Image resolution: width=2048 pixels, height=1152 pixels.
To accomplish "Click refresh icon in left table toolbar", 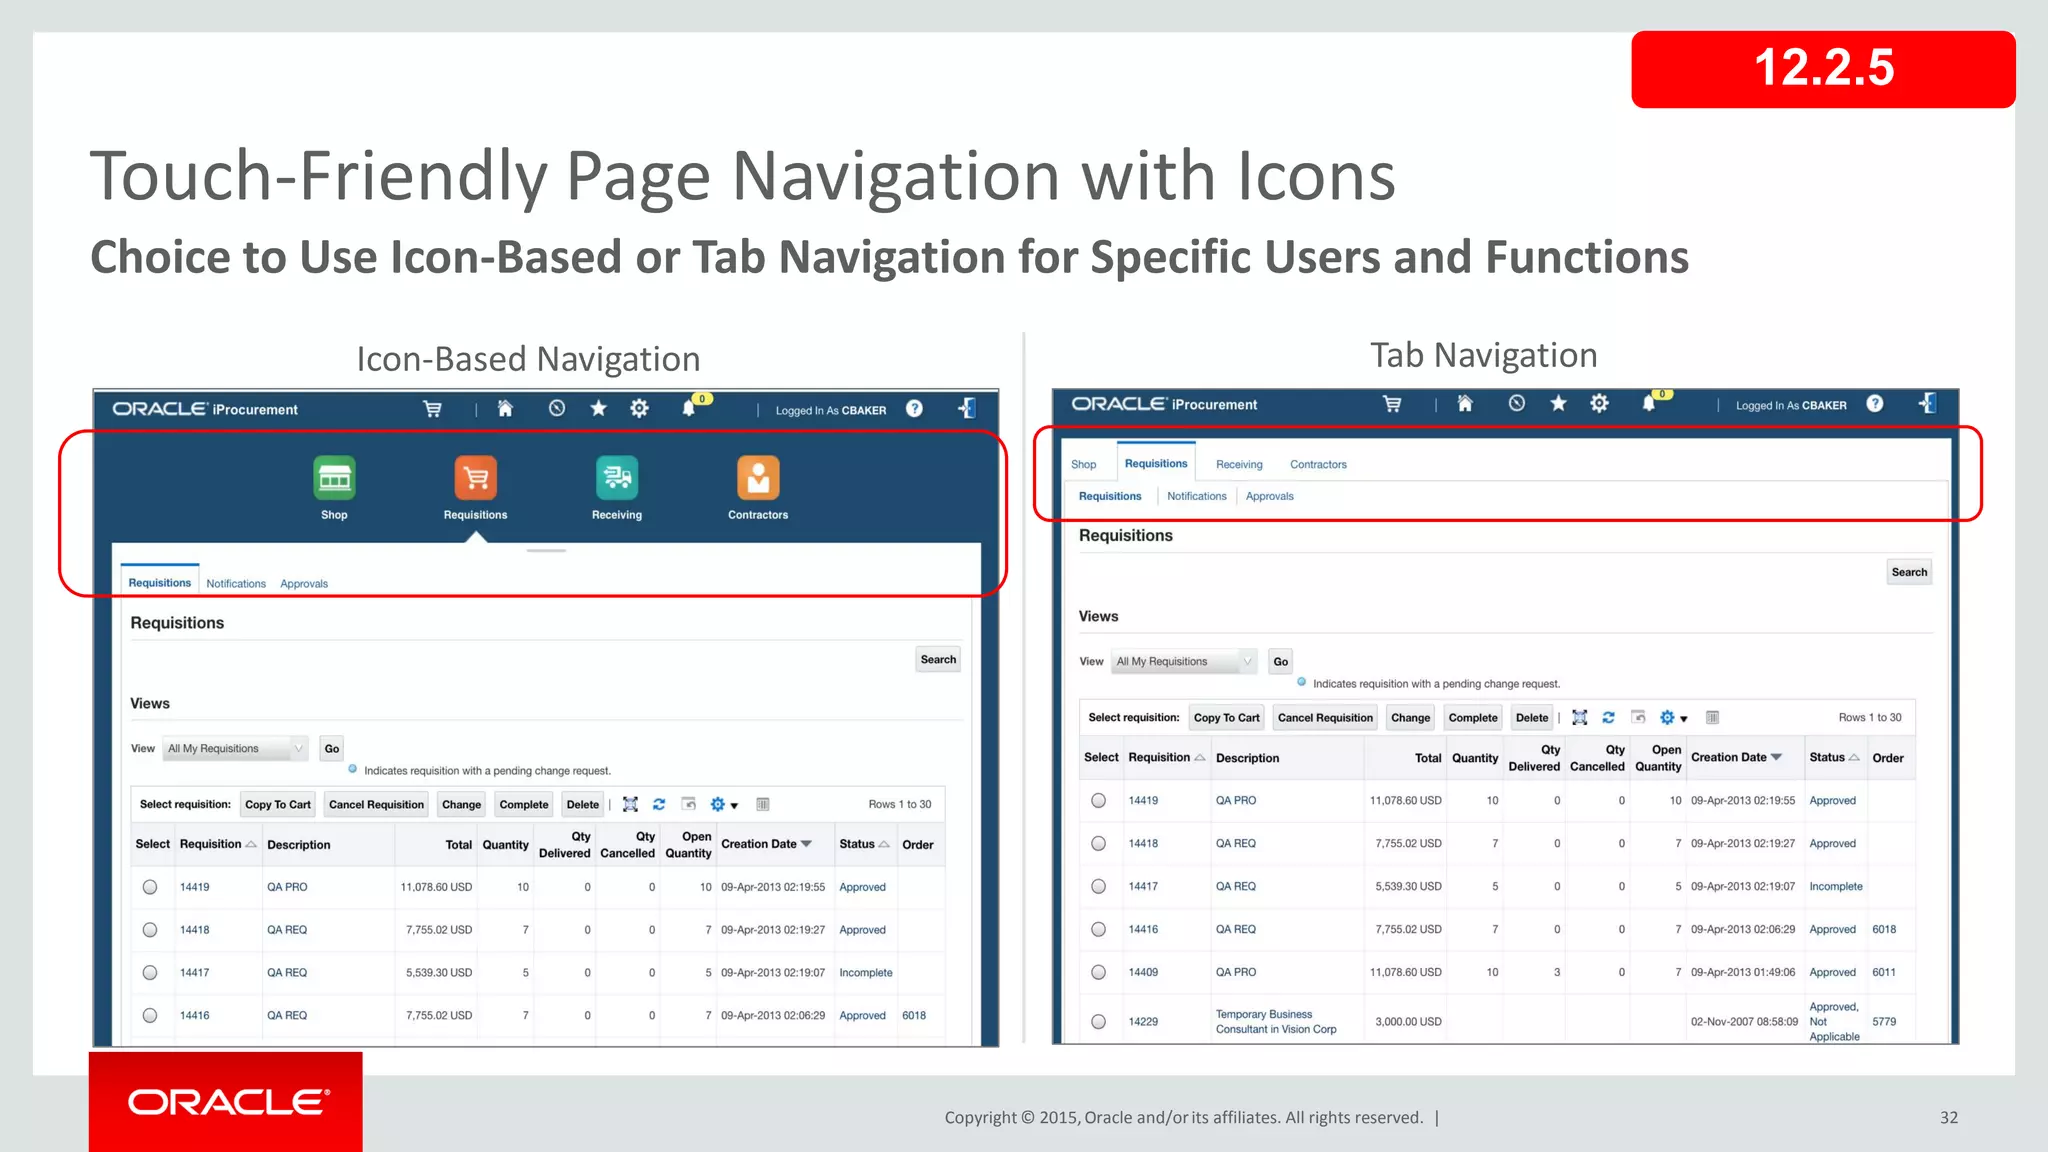I will (659, 804).
